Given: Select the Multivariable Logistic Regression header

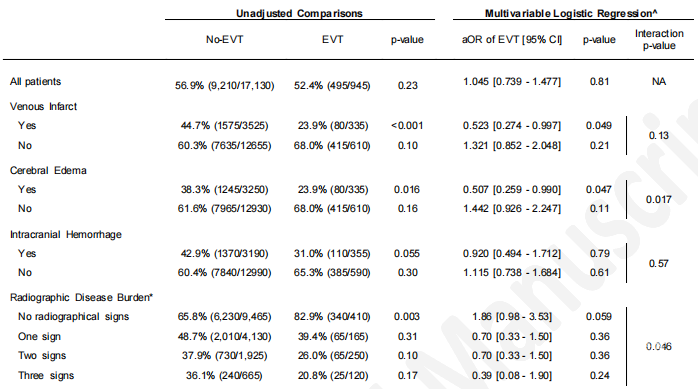Looking at the screenshot, I should click(571, 13).
